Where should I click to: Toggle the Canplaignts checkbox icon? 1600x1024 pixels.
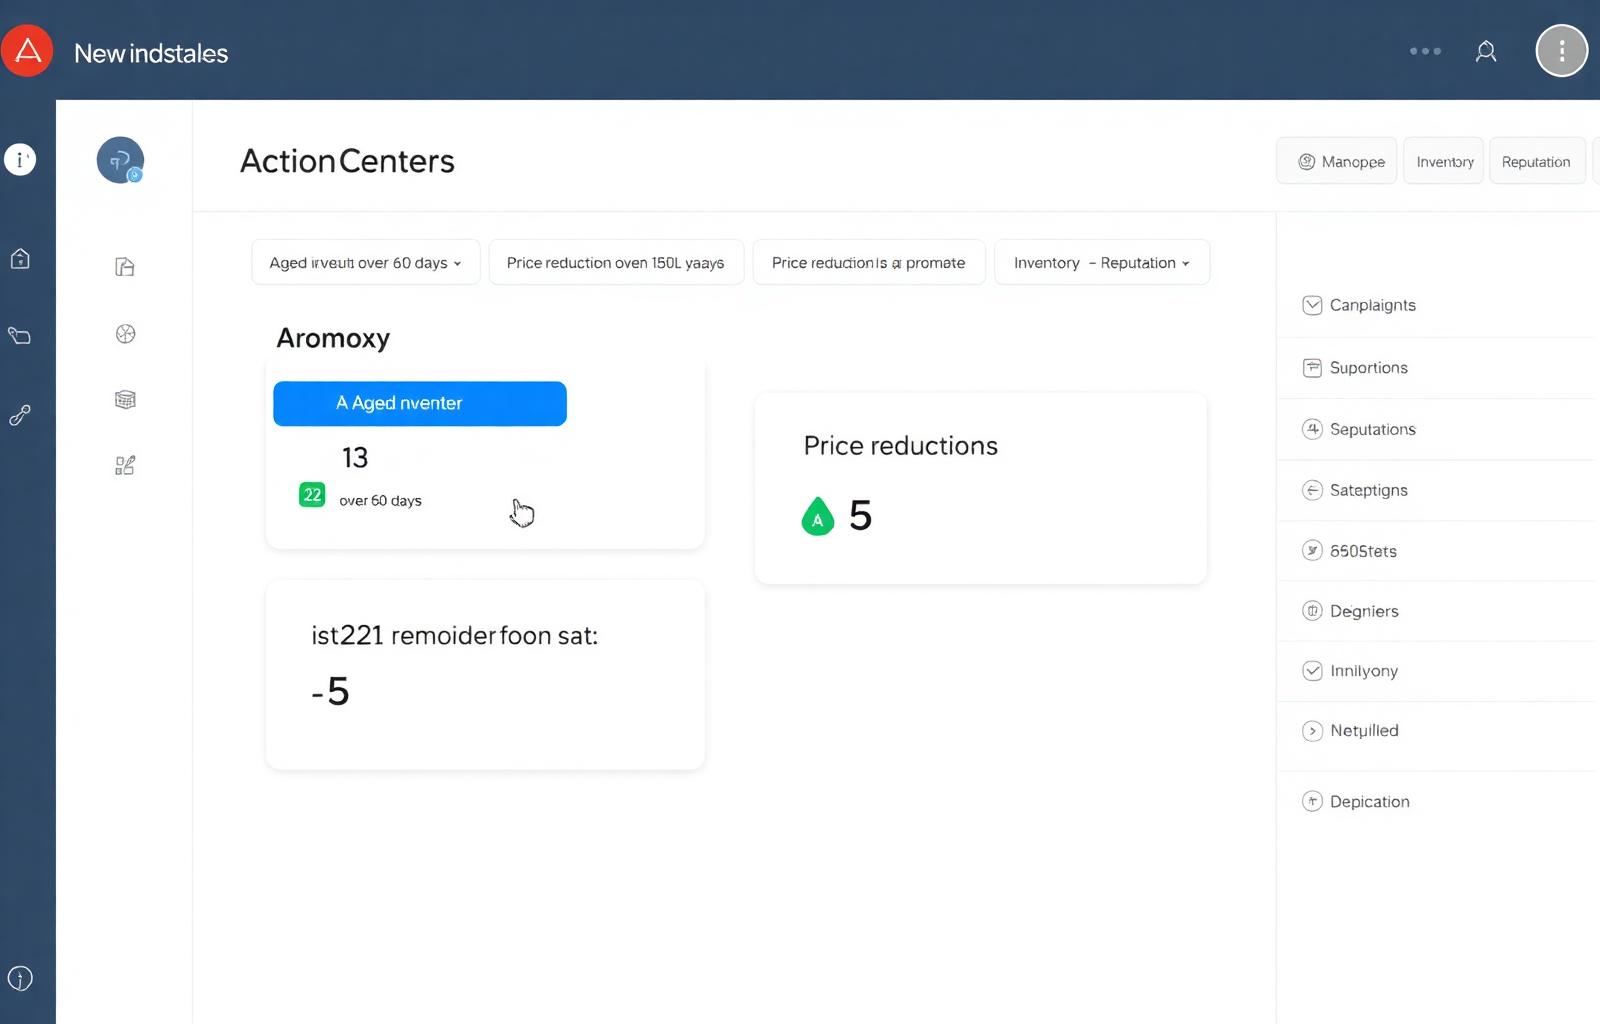point(1312,305)
